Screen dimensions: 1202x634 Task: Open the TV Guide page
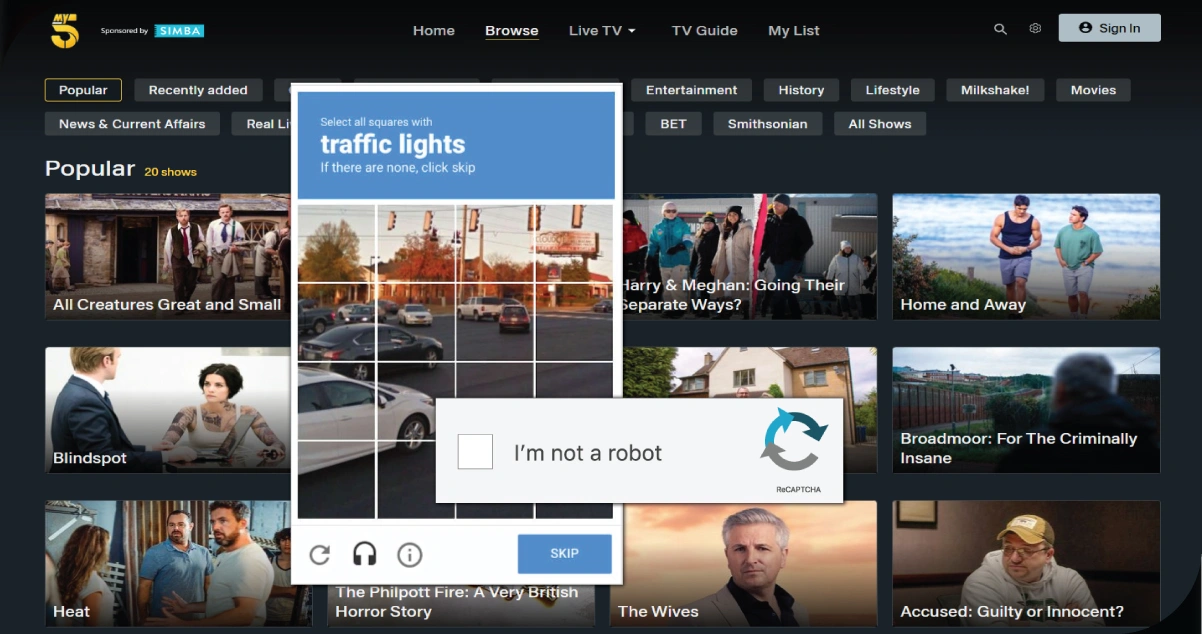tap(704, 30)
